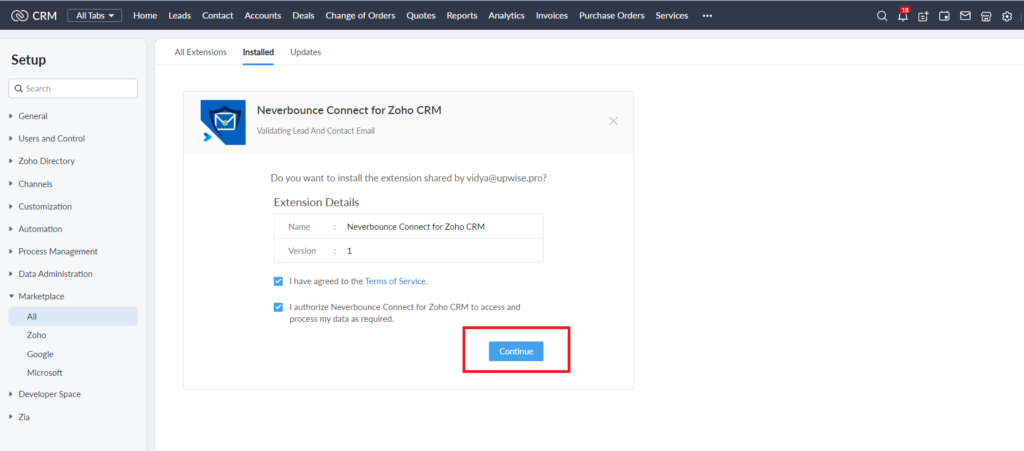1024x451 pixels.
Task: Switch to the Updates tab
Action: coord(306,52)
